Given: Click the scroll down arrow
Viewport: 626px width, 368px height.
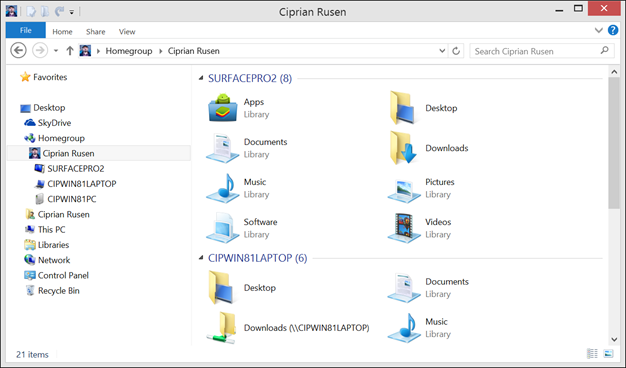Looking at the screenshot, I should pyautogui.click(x=614, y=340).
